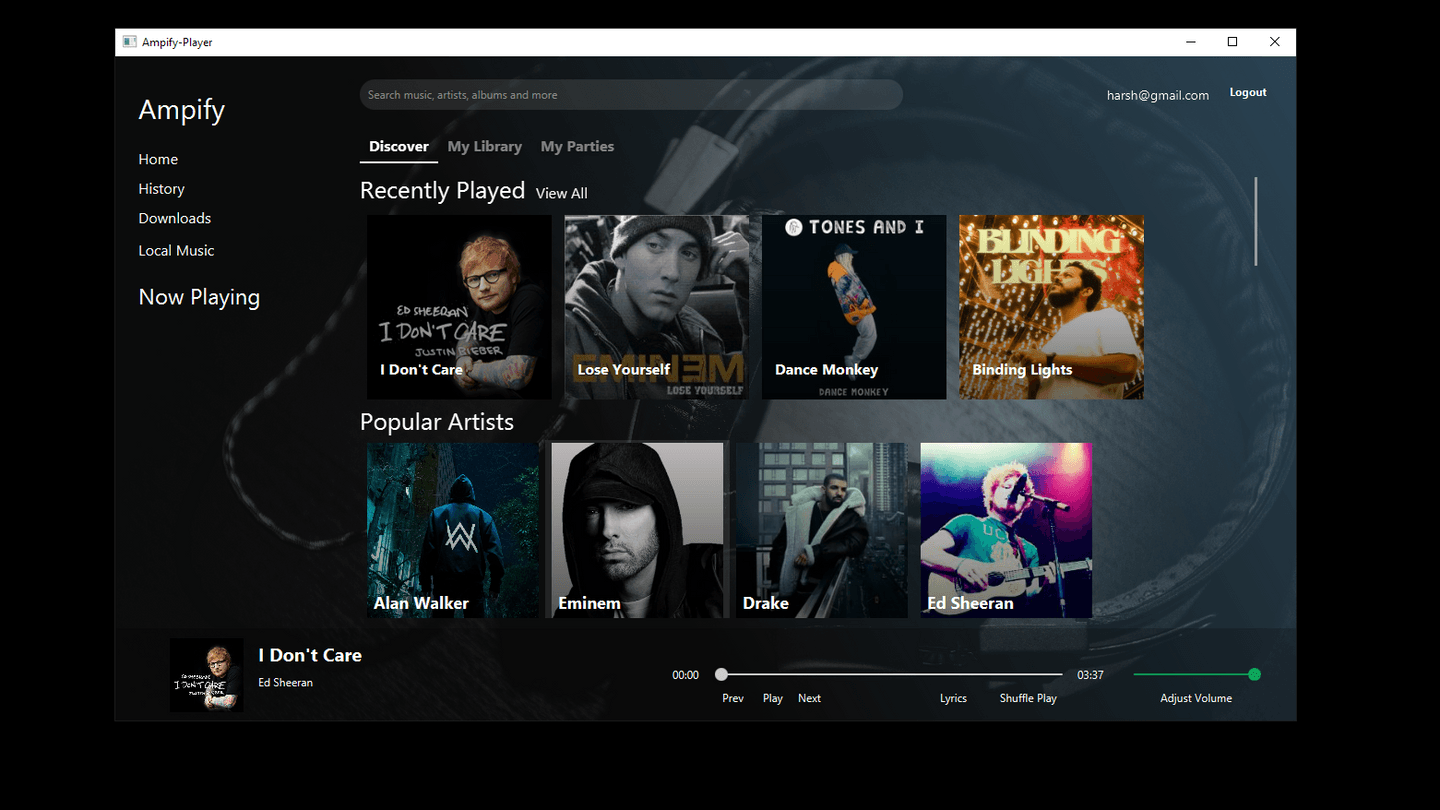Click the 03:37 track duration label
Viewport: 1440px width, 810px height.
[1090, 675]
